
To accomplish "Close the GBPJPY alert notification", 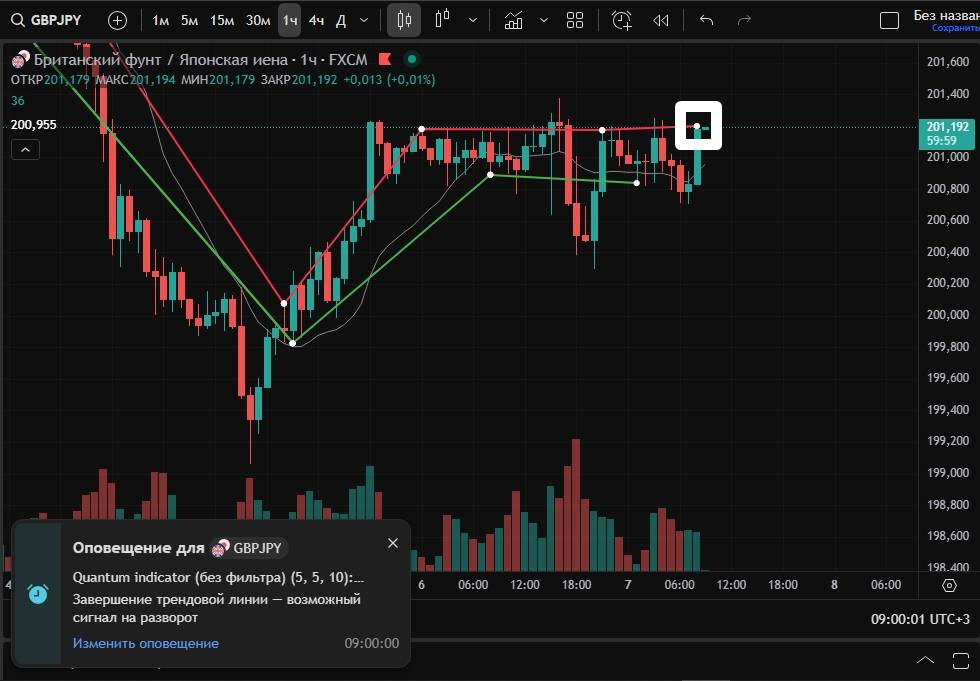I will tap(393, 542).
